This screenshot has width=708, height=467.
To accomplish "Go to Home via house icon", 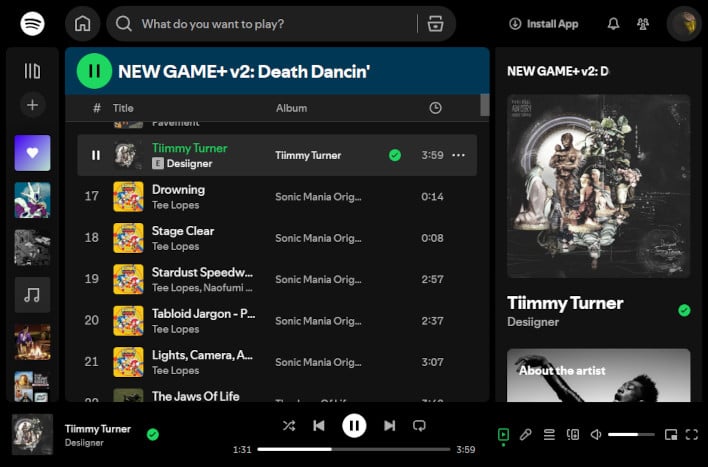I will (83, 23).
